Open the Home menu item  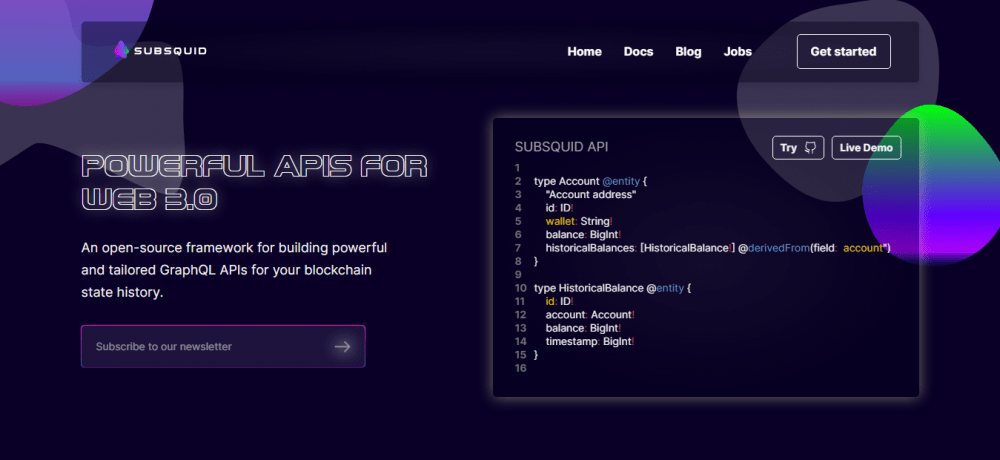coord(584,52)
